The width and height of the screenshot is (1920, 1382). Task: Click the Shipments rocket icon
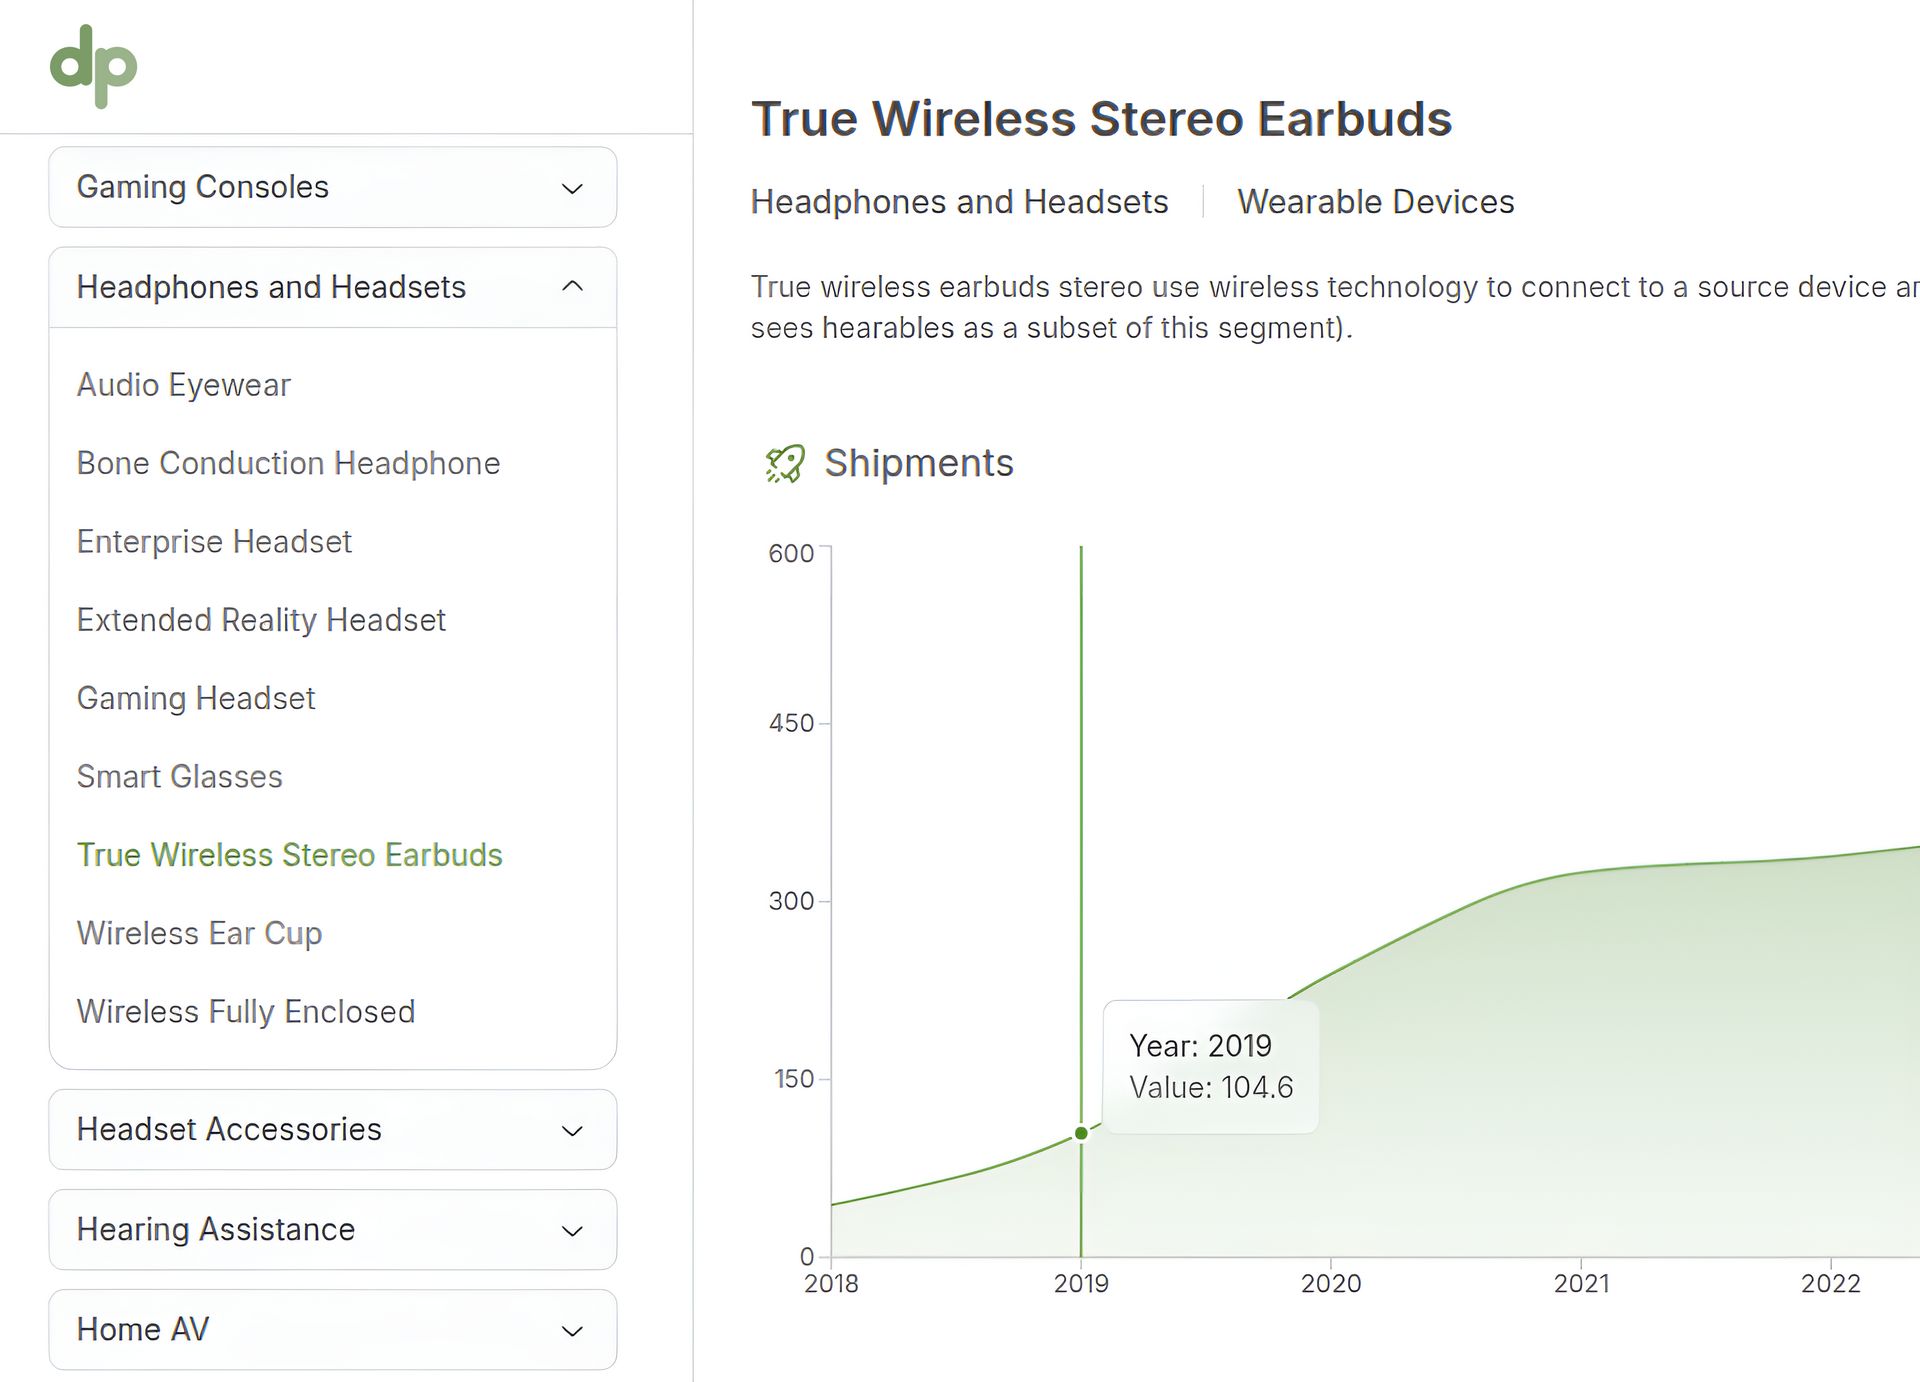point(784,464)
